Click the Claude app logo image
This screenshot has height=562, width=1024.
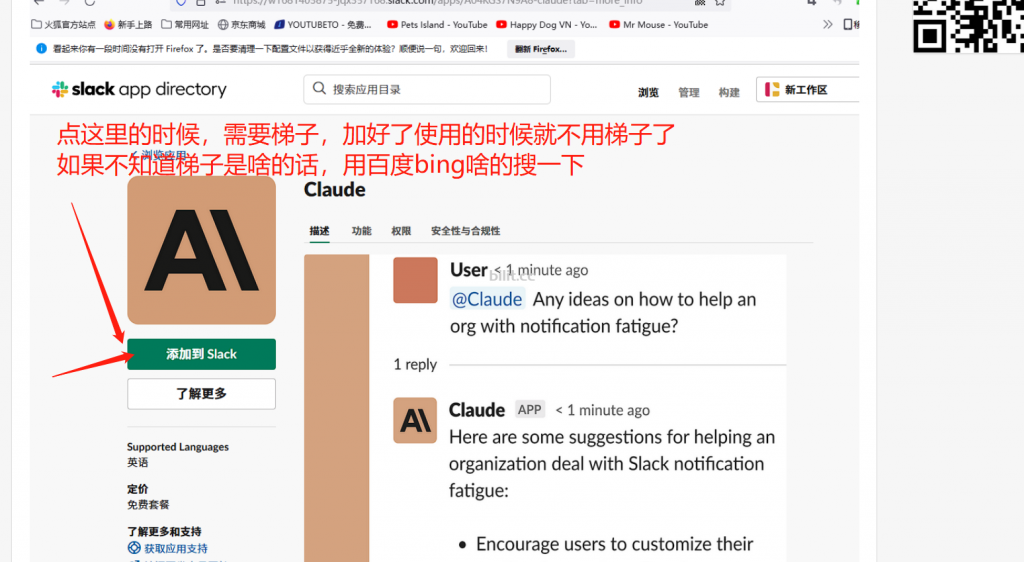[201, 250]
